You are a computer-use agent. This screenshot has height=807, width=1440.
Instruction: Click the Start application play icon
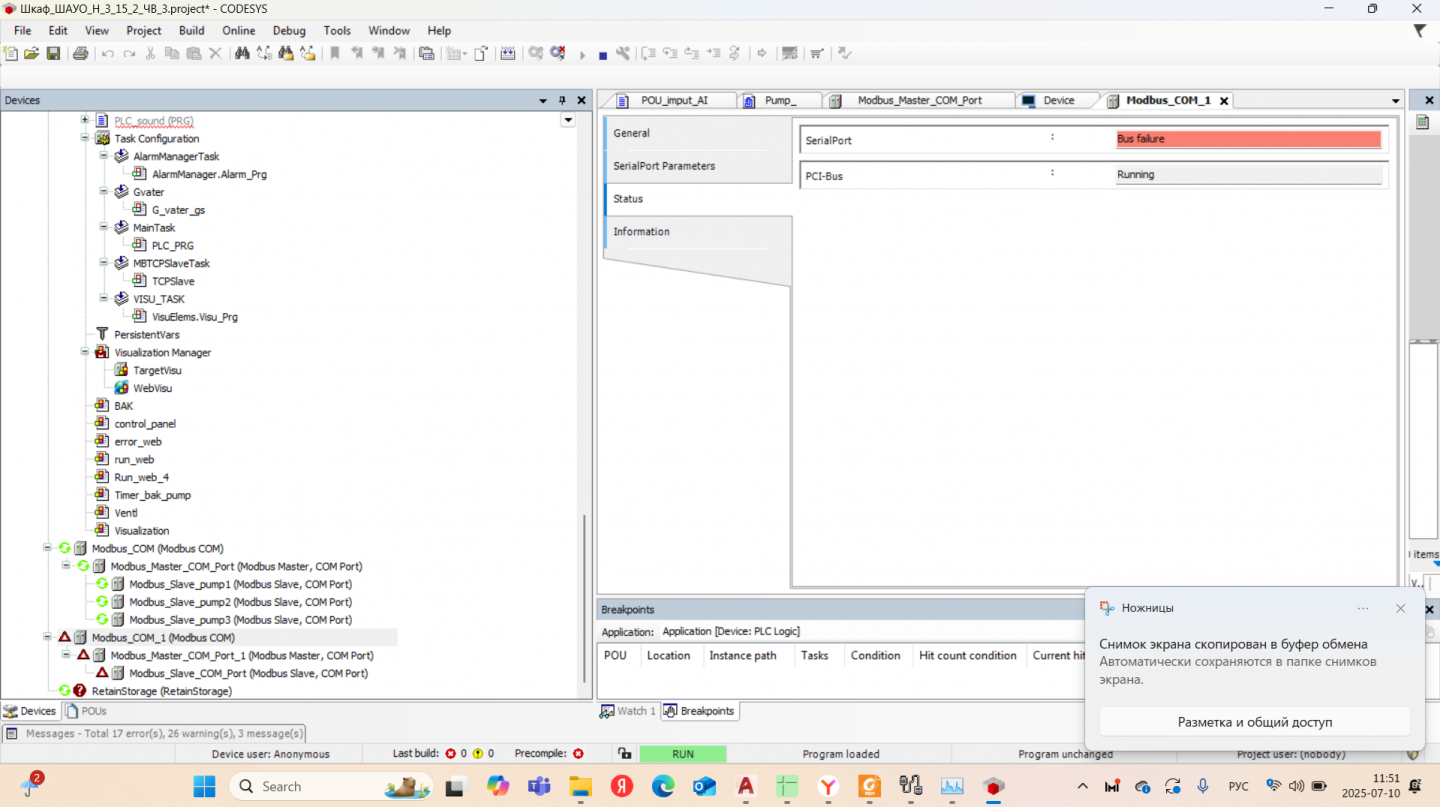pyautogui.click(x=582, y=55)
